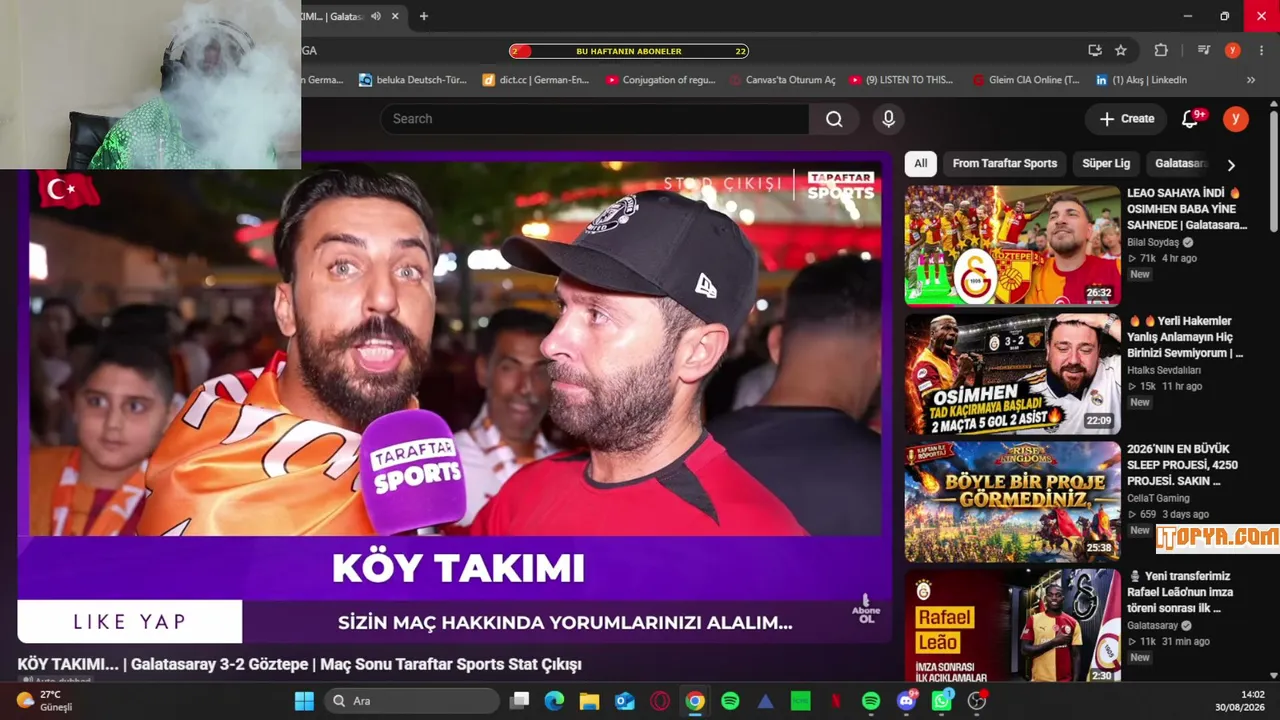Select the Galatasaray filter chip
The height and width of the screenshot is (720, 1280).
(x=1181, y=164)
